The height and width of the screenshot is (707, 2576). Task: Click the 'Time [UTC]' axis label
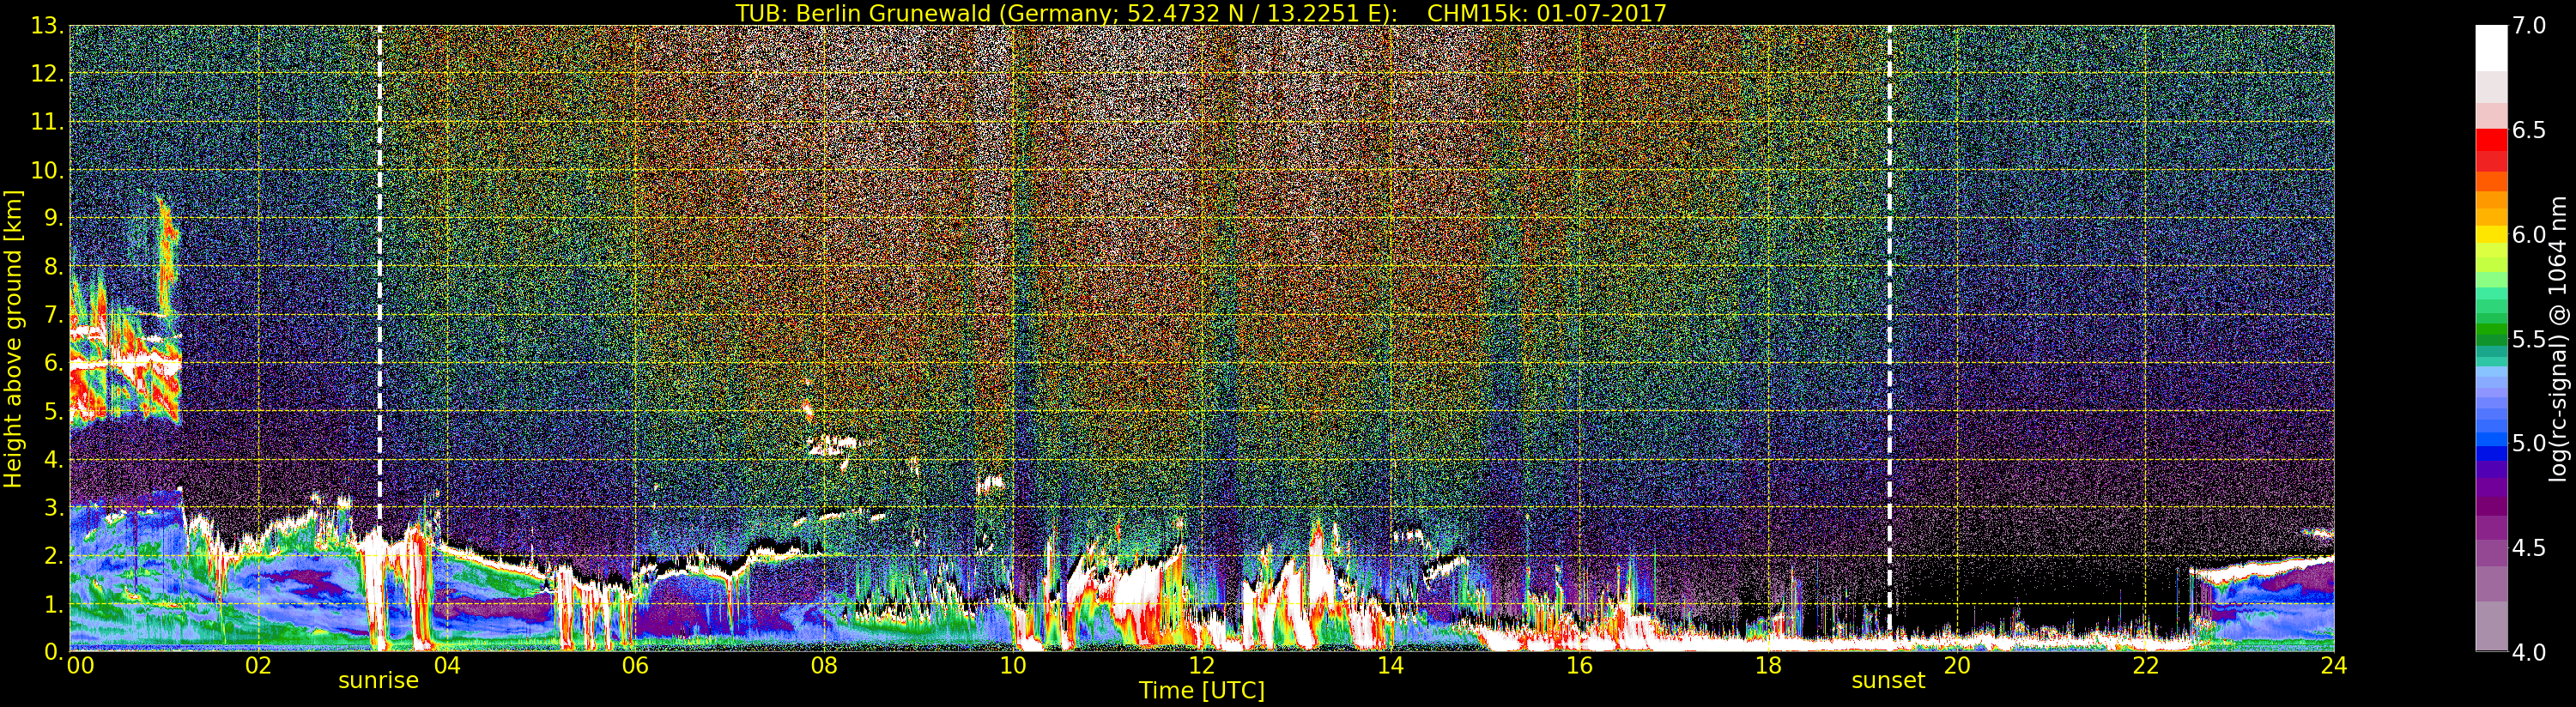tap(1202, 690)
